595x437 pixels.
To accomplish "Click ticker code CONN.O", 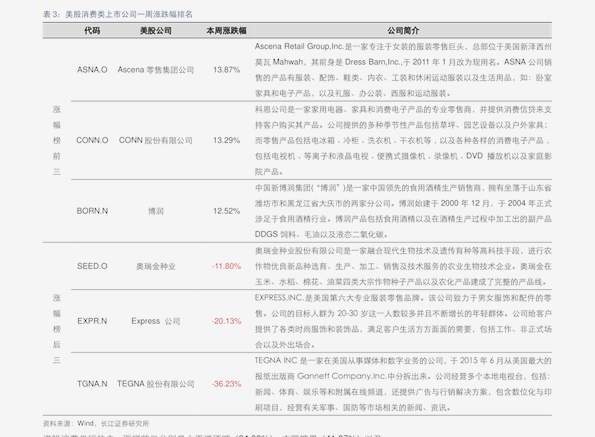I will coord(92,140).
